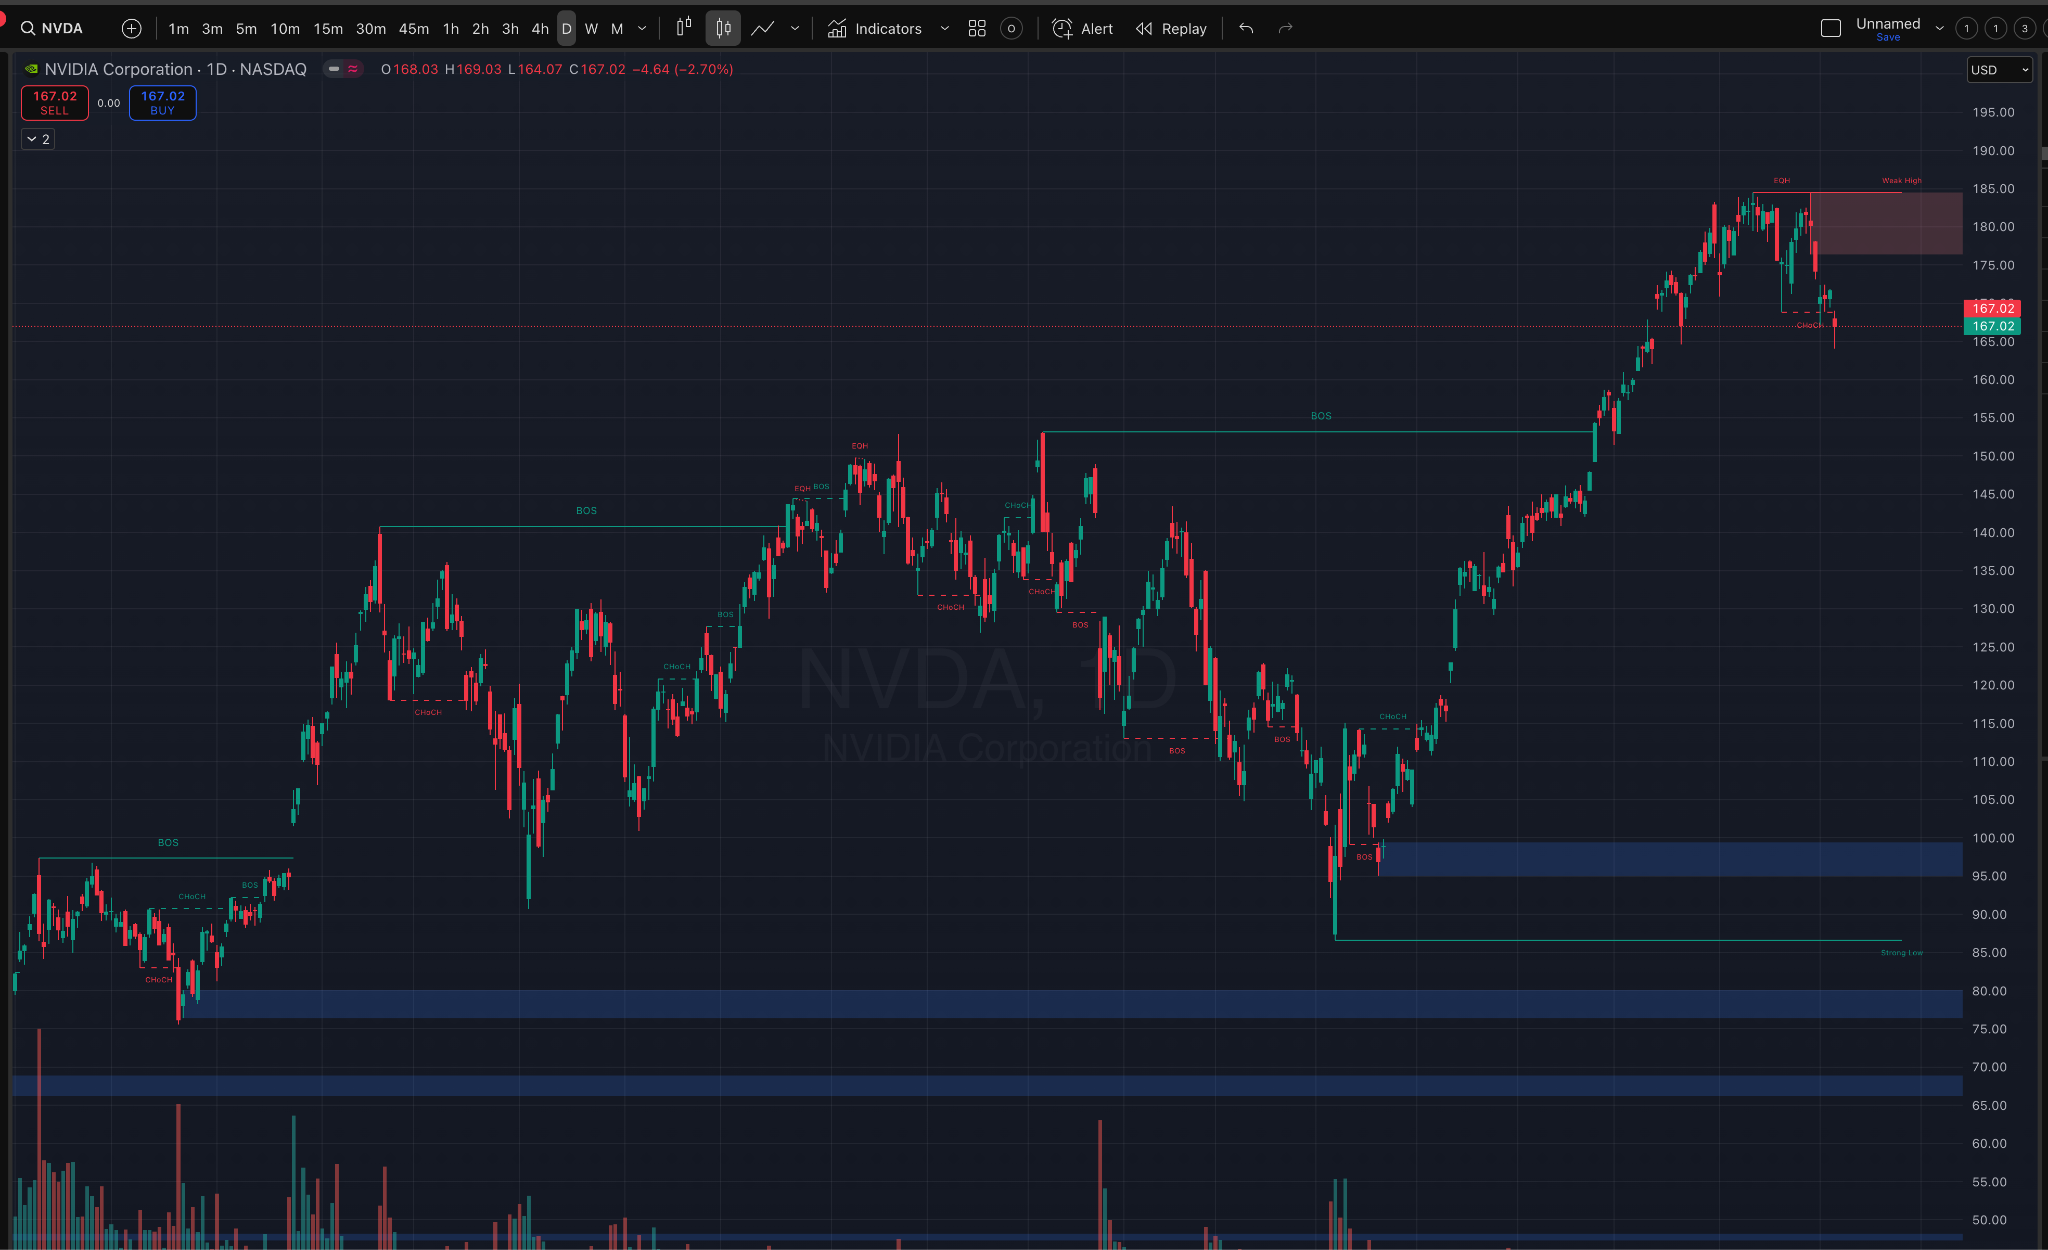Click the add symbol plus icon

(x=131, y=28)
